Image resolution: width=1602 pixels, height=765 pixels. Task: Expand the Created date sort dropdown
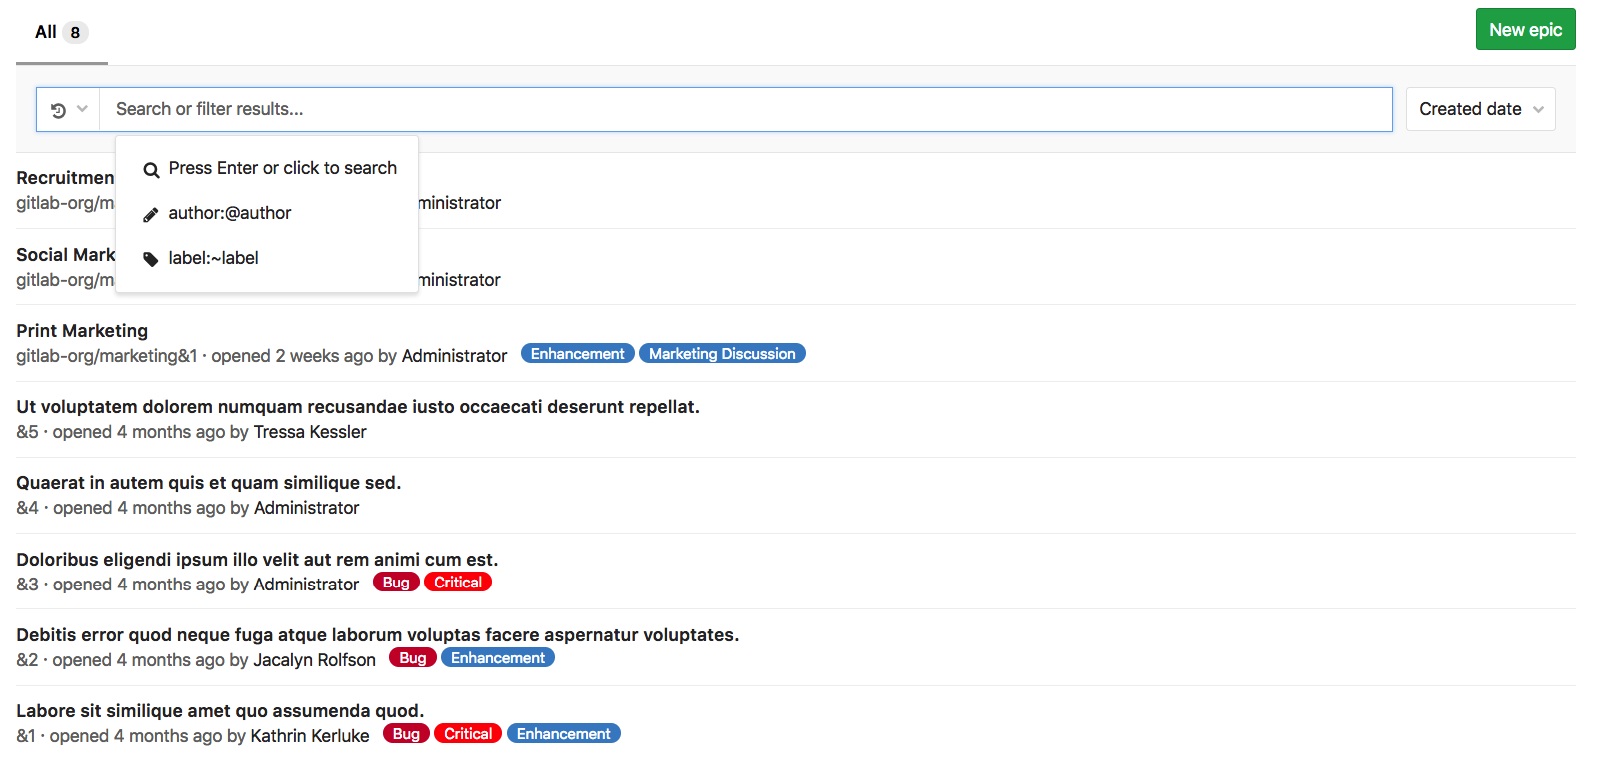1480,109
